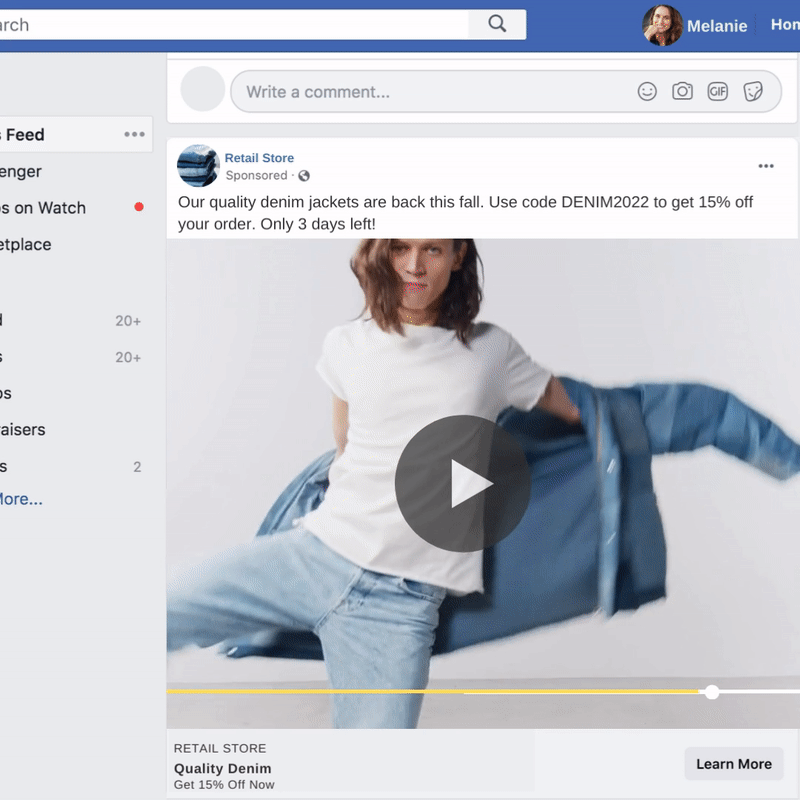Open Messenger from the sidebar

click(x=21, y=171)
